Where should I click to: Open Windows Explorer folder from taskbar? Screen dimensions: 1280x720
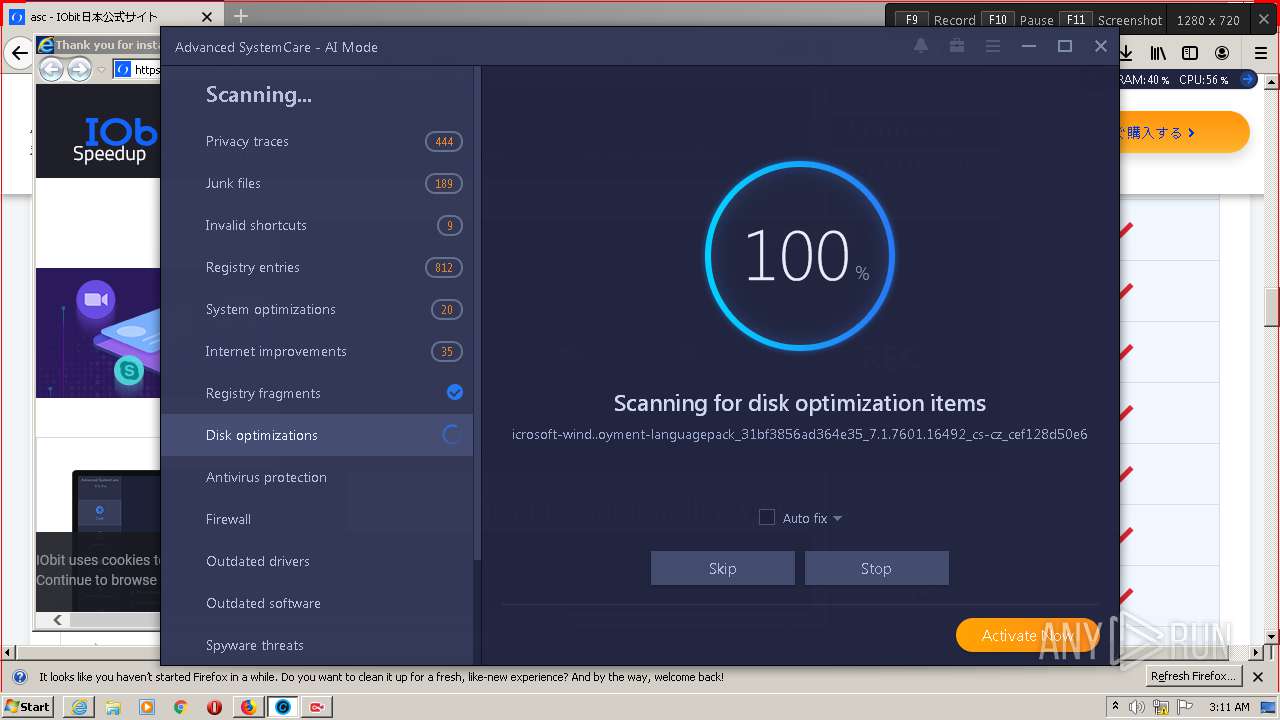[x=113, y=707]
